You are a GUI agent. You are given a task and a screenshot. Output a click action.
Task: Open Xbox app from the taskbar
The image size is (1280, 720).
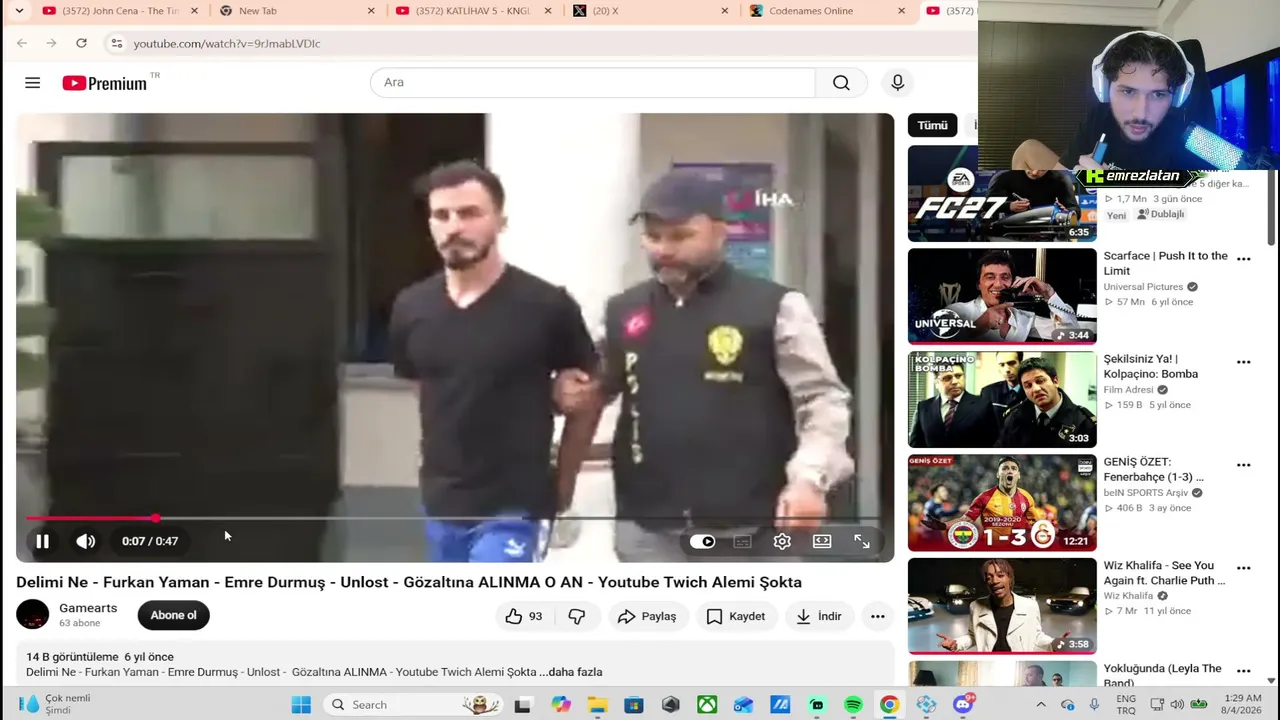coord(707,705)
